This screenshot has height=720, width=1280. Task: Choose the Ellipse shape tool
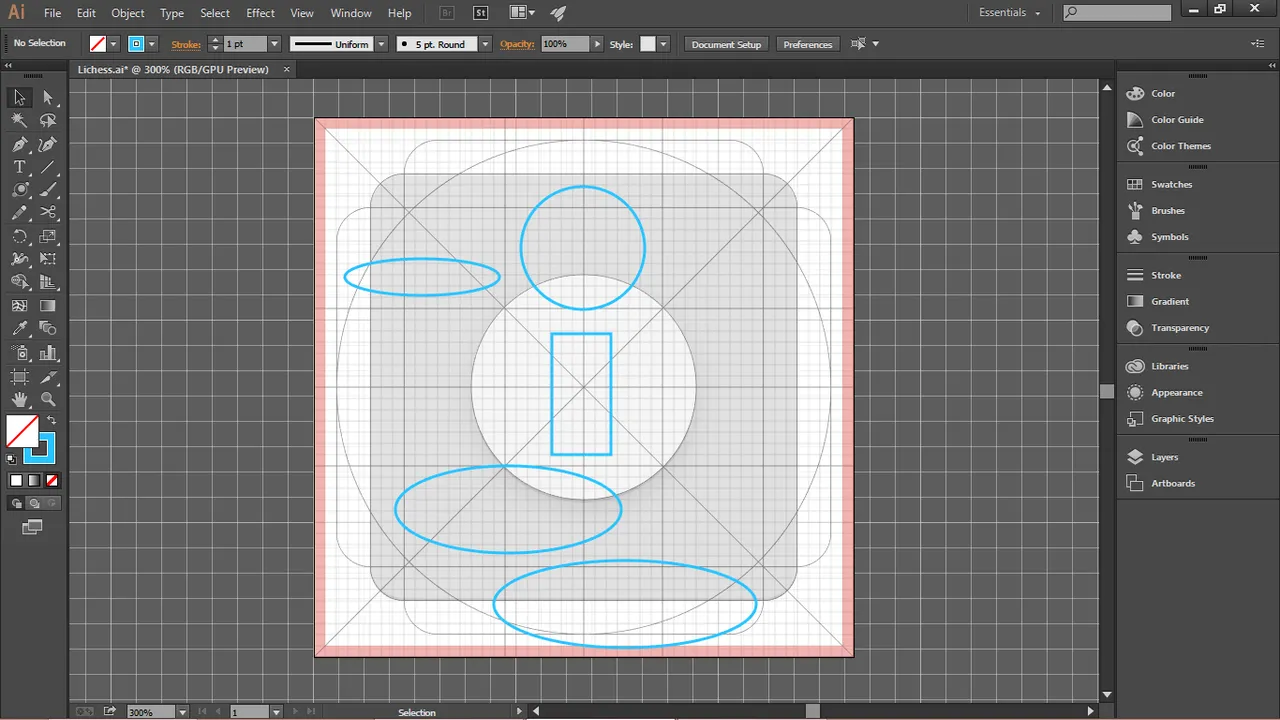point(19,190)
